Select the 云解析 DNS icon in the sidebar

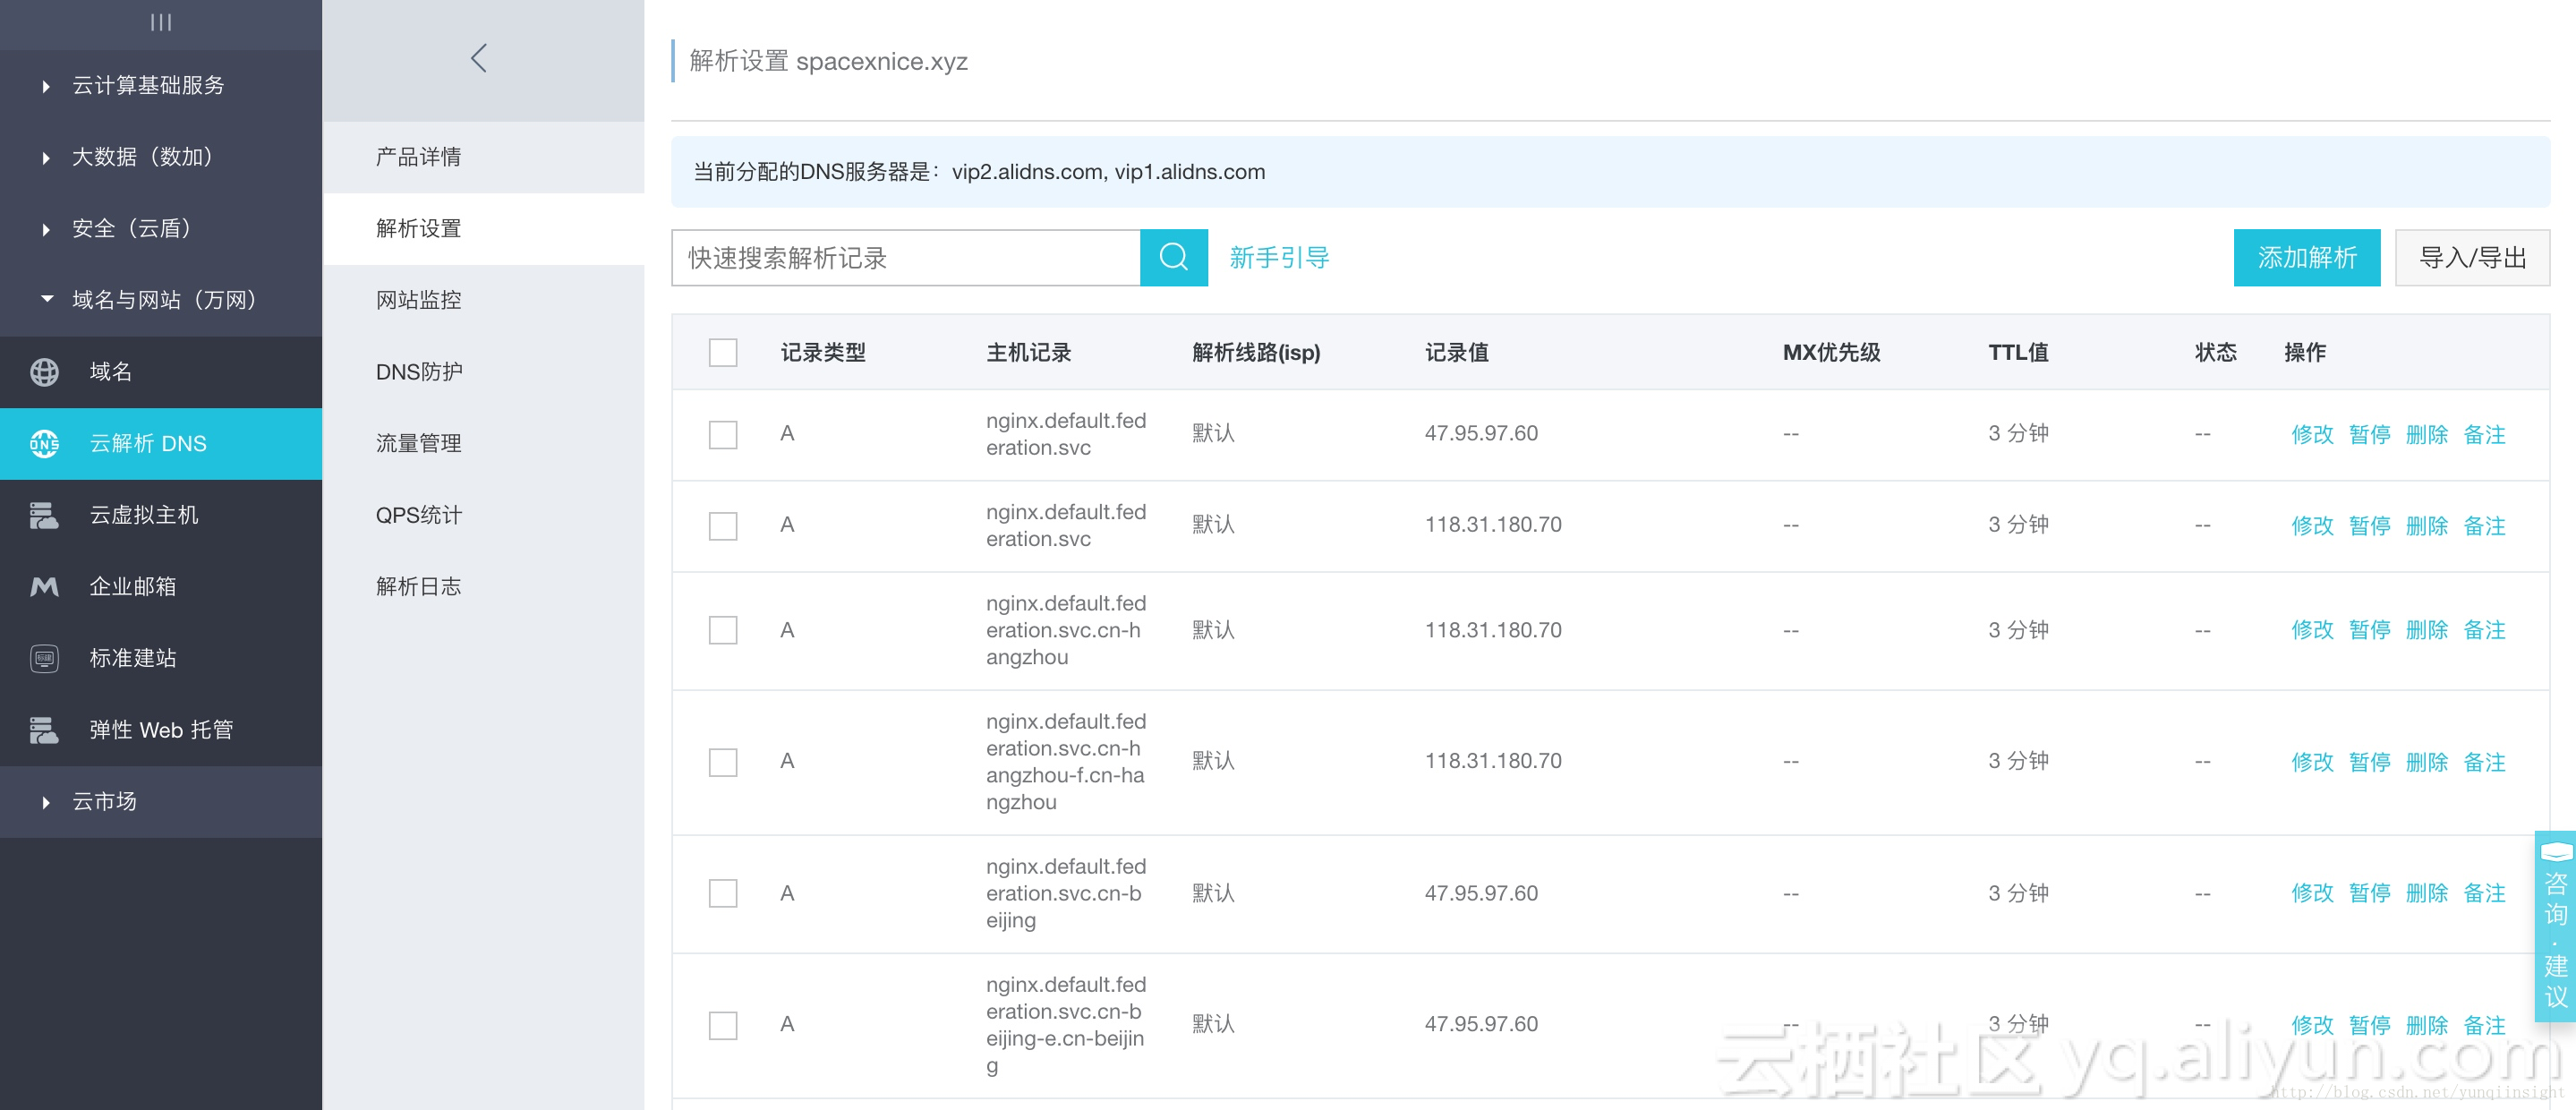pyautogui.click(x=44, y=443)
